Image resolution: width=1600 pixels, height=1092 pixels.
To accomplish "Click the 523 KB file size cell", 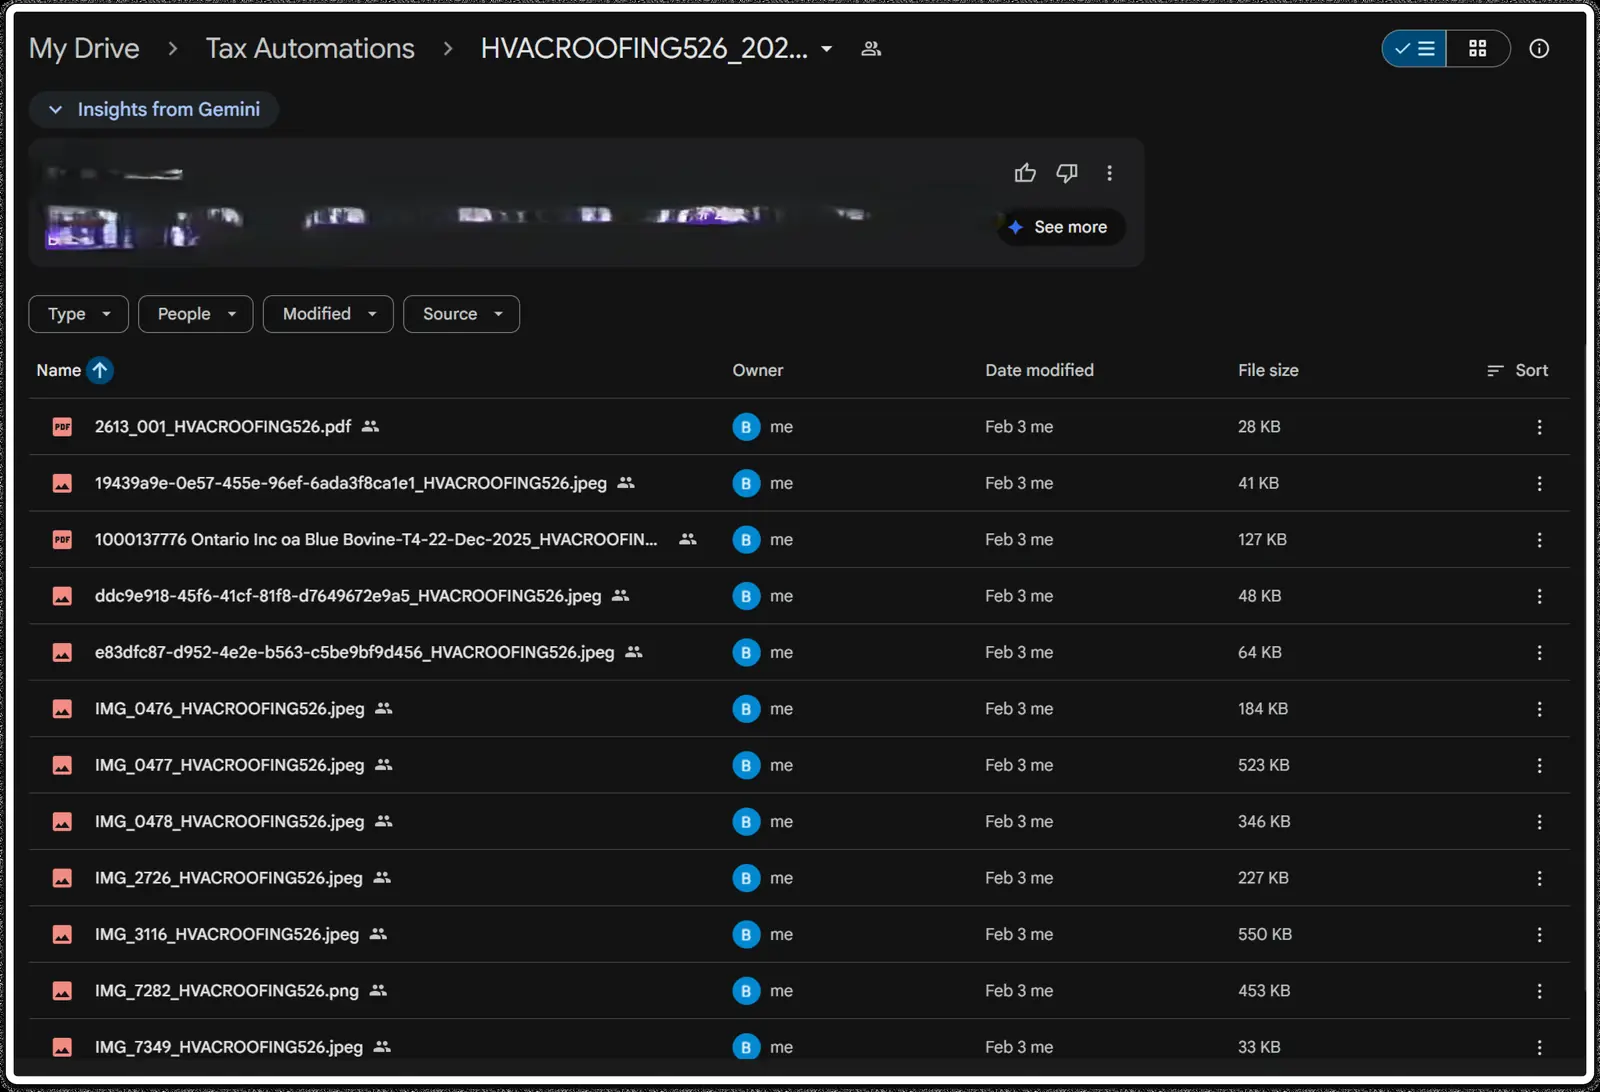I will tap(1264, 765).
